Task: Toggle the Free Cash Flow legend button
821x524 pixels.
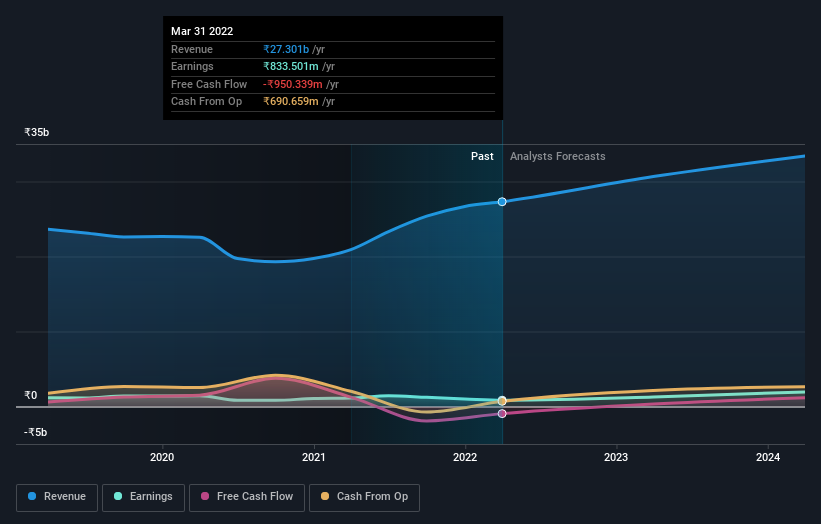Action: click(x=247, y=497)
